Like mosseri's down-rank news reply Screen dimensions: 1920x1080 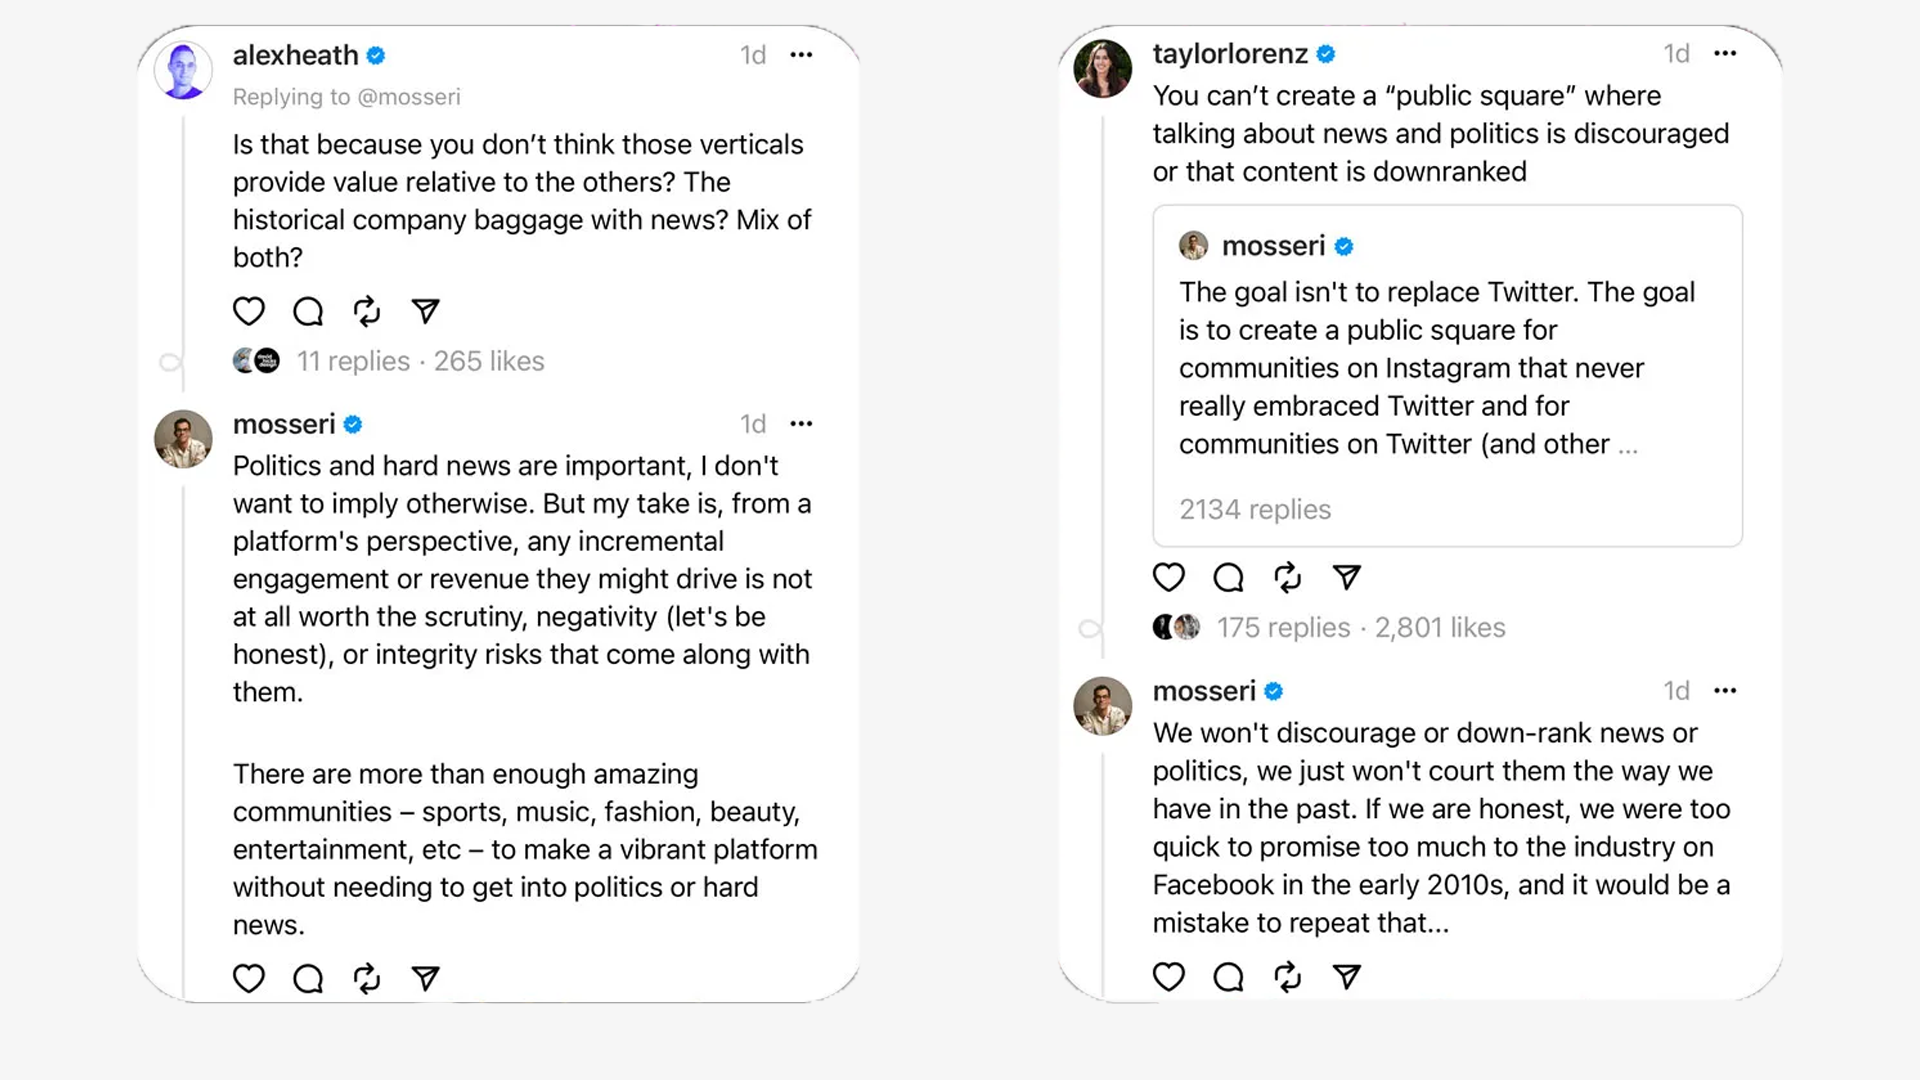coord(1169,976)
